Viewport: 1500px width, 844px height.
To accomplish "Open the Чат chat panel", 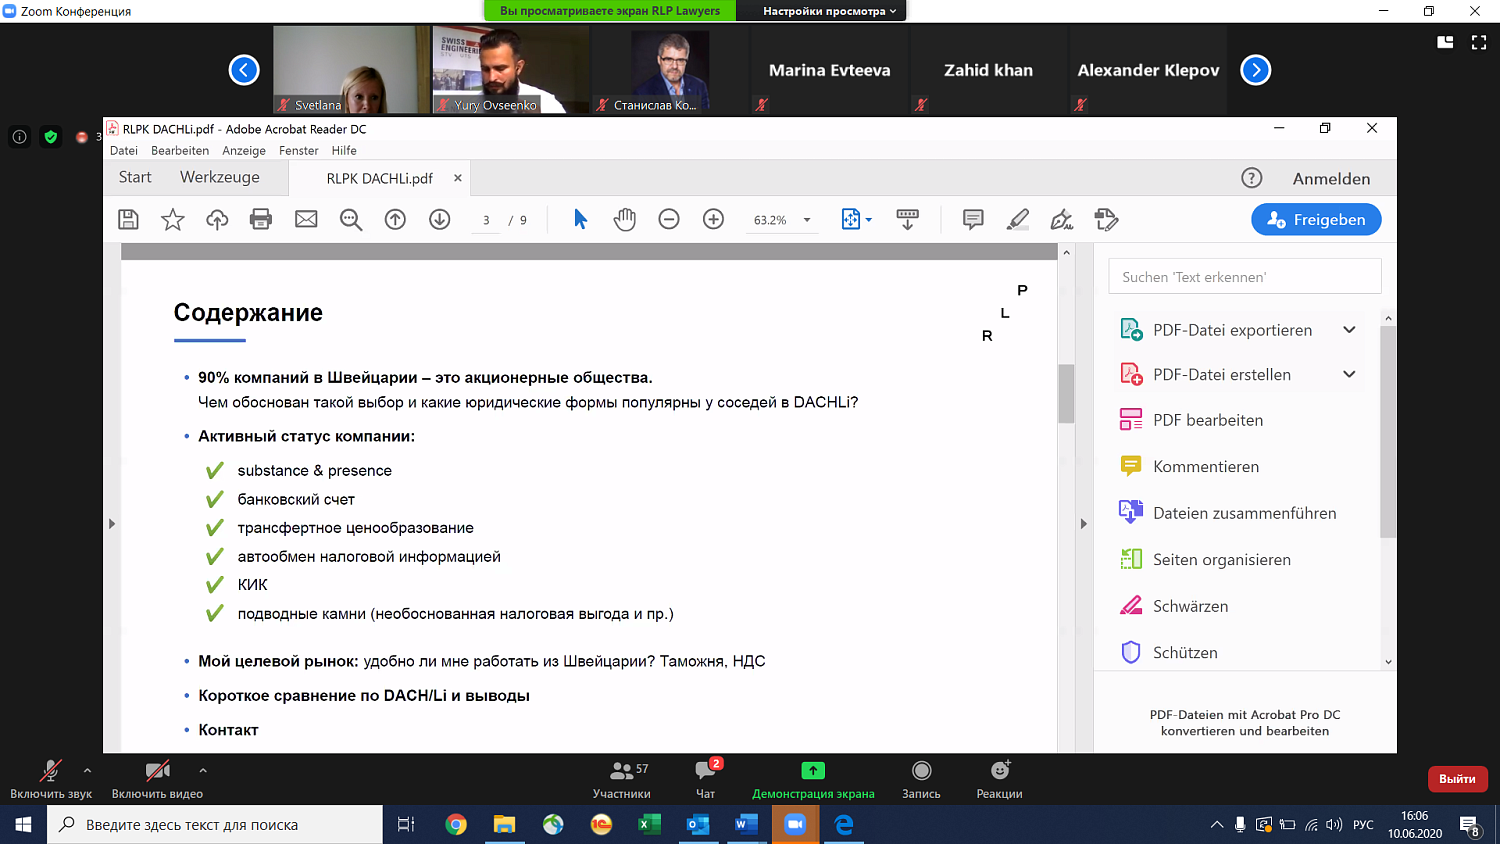I will [706, 779].
